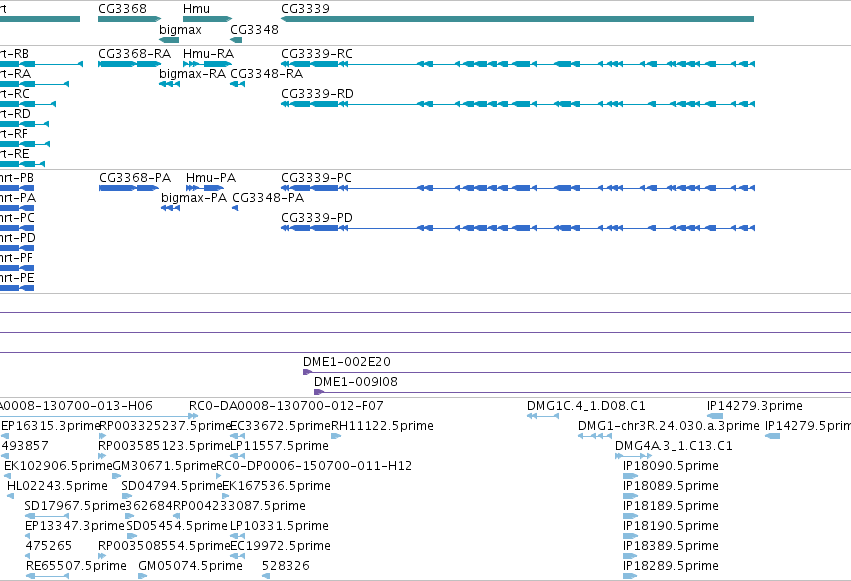The height and width of the screenshot is (581, 851).
Task: Select the Hmu-PA protein label
Action: 211,178
